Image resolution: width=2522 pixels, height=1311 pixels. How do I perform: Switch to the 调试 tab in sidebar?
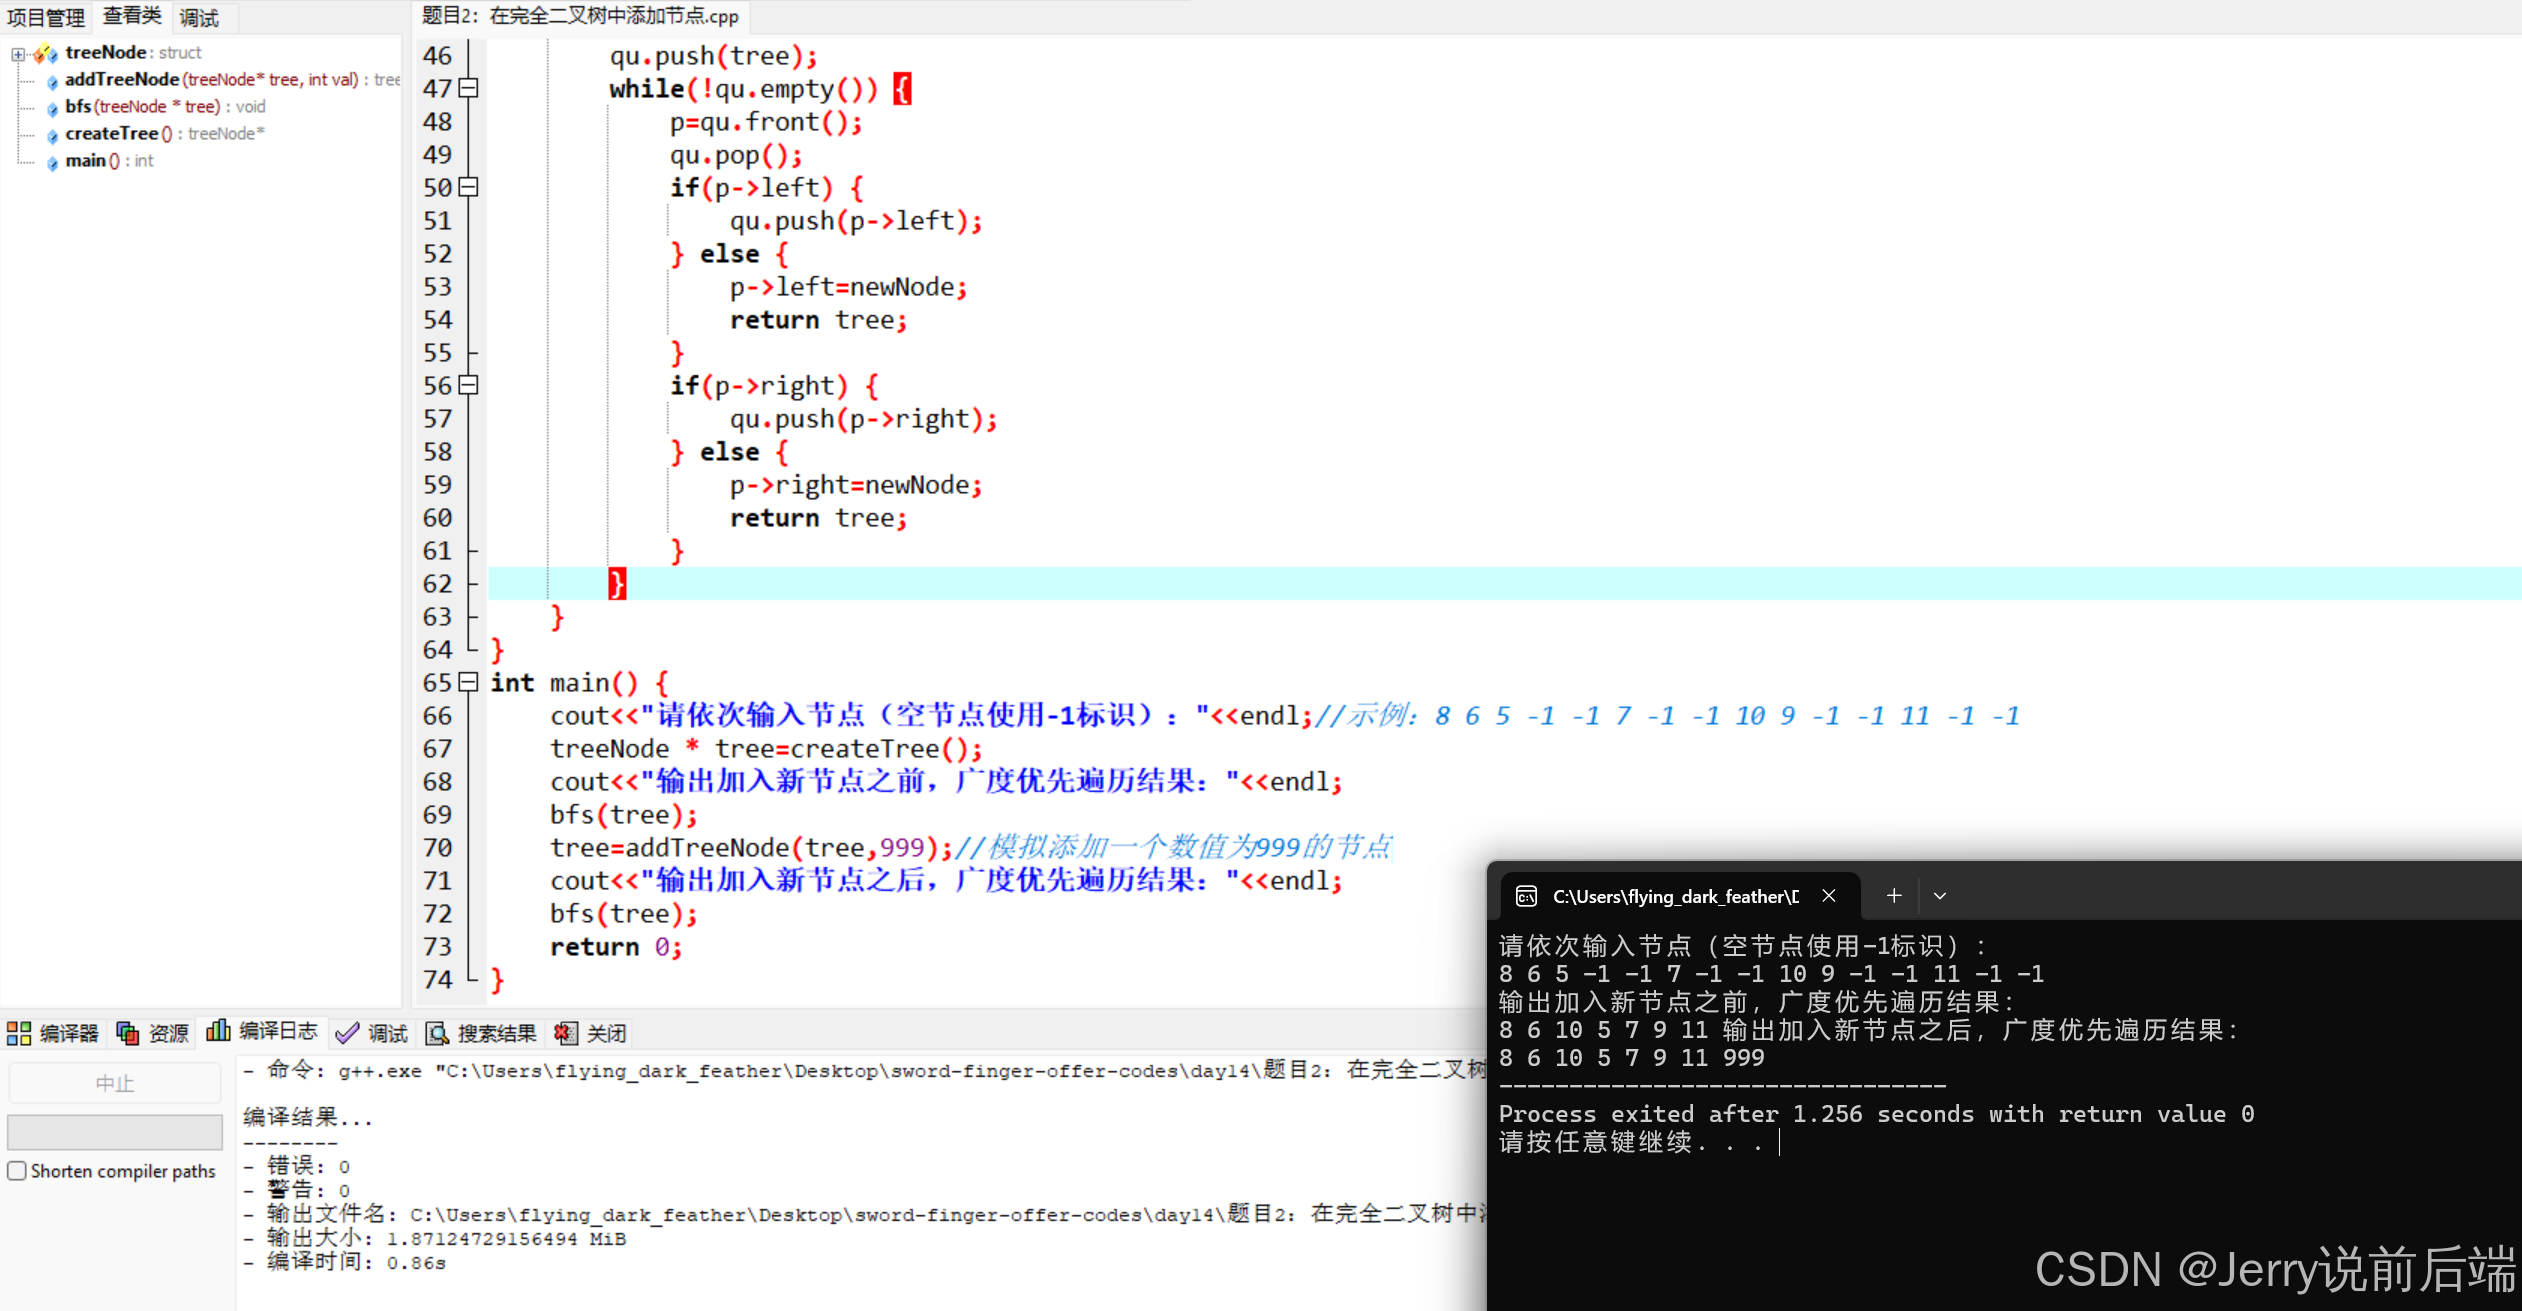199,17
